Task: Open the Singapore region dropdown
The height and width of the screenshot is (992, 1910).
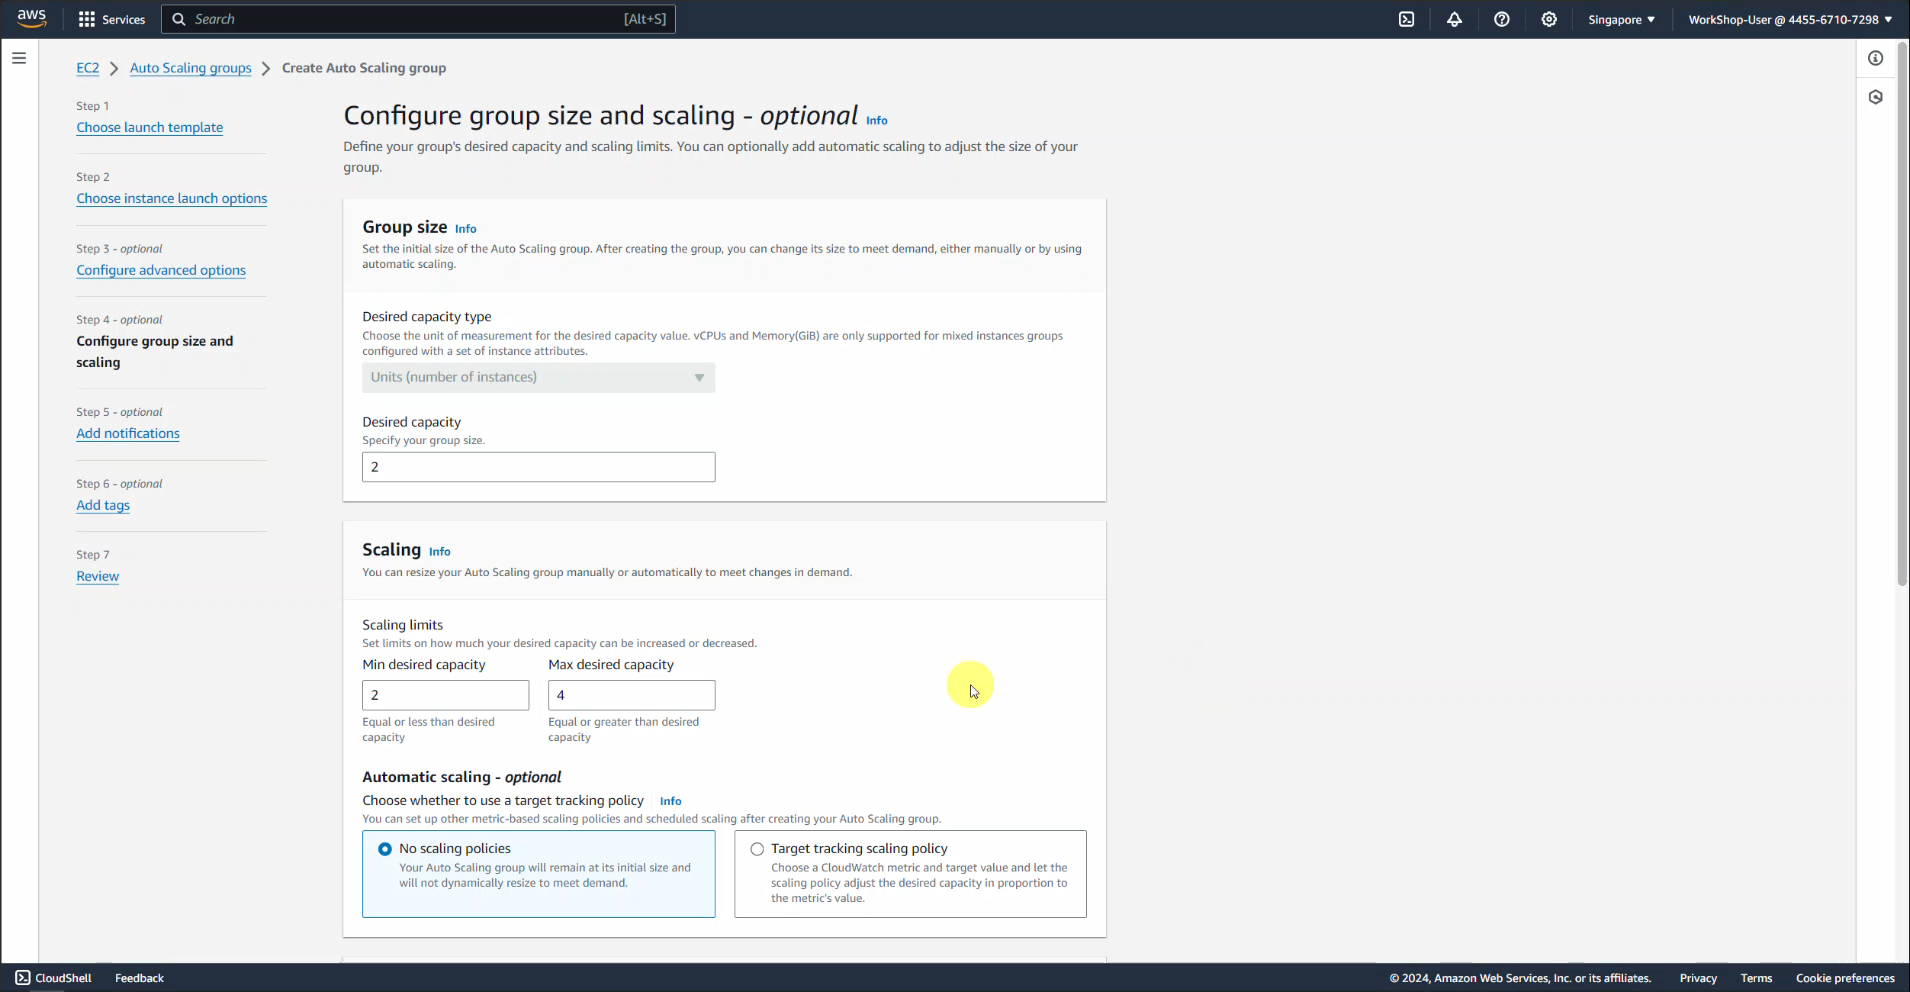Action: tap(1621, 19)
